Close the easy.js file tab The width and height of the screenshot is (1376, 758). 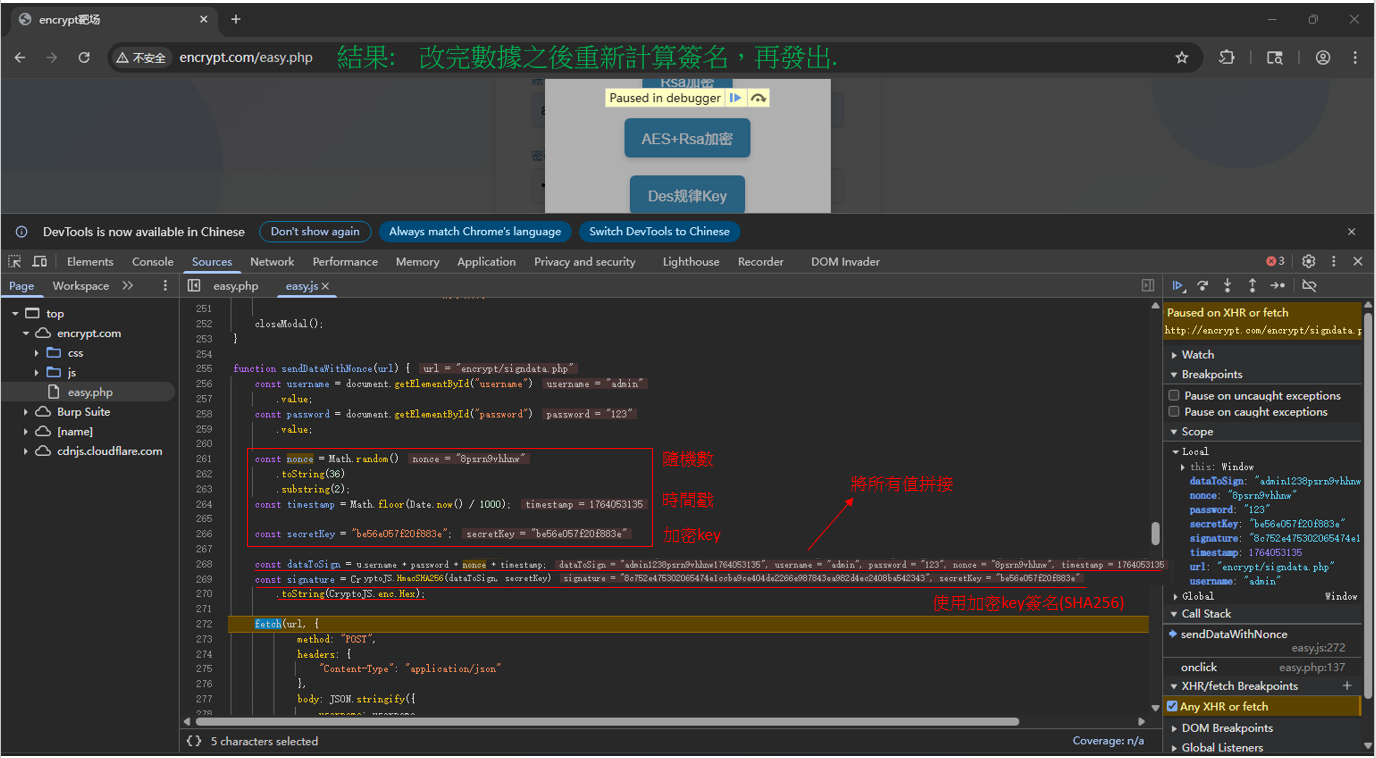(325, 286)
